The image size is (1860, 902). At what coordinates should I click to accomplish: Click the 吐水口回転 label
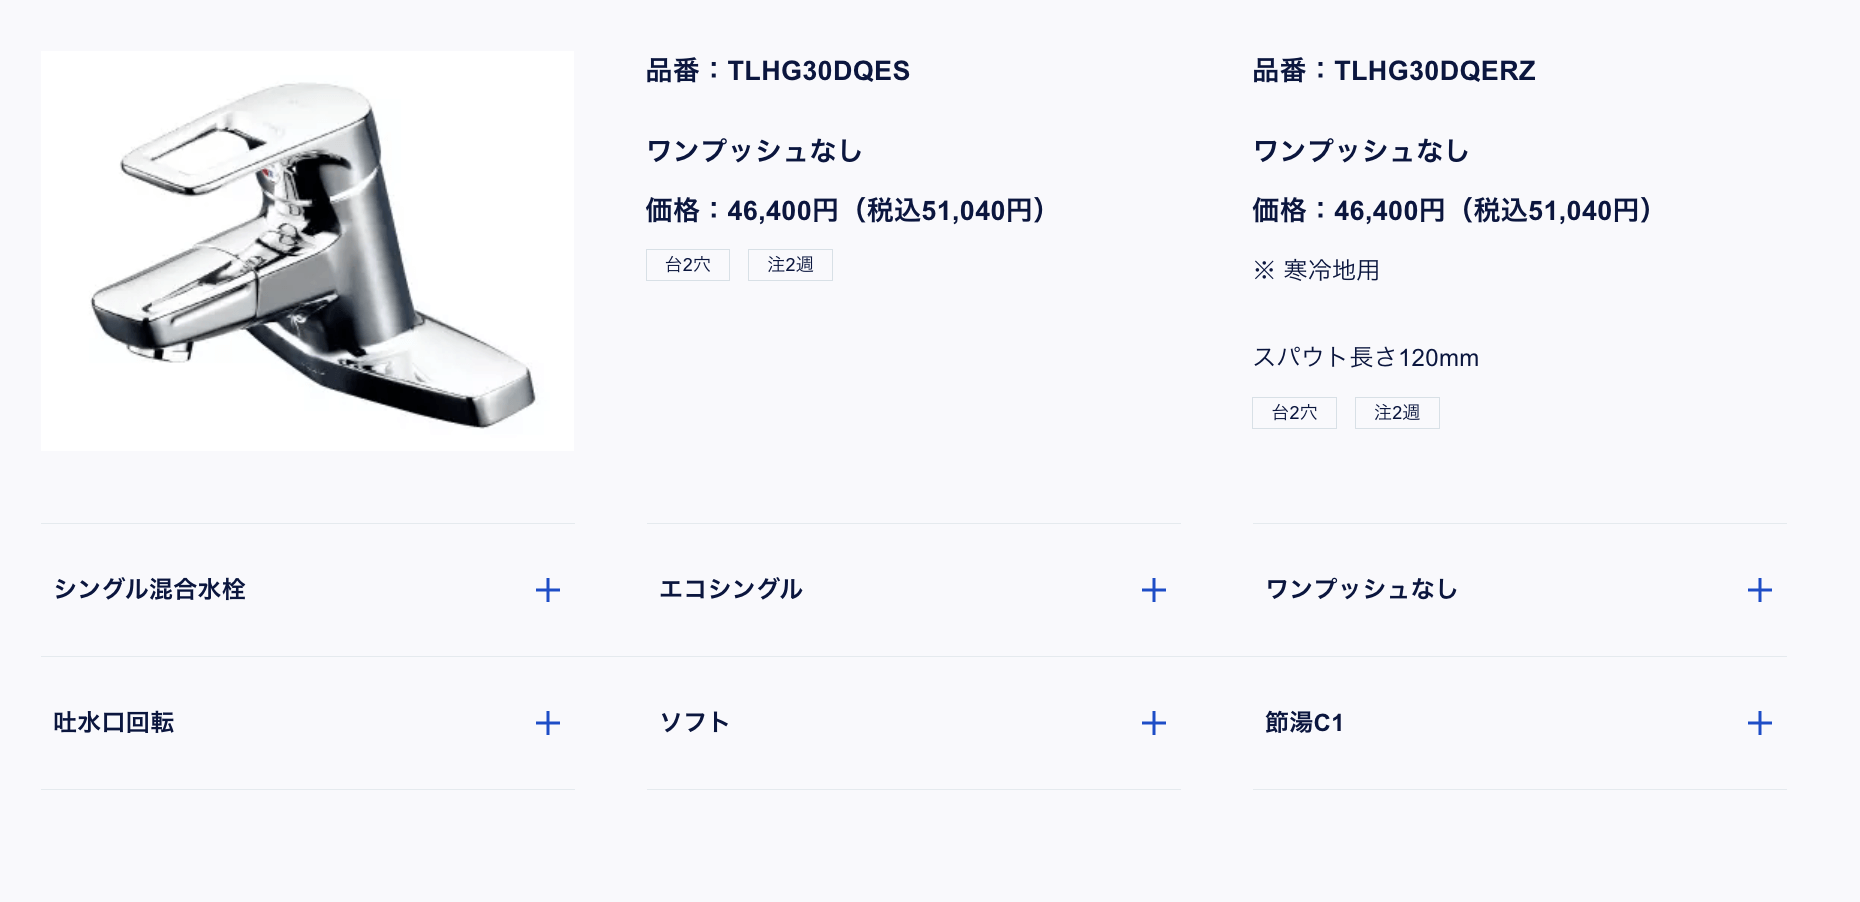coord(114,723)
